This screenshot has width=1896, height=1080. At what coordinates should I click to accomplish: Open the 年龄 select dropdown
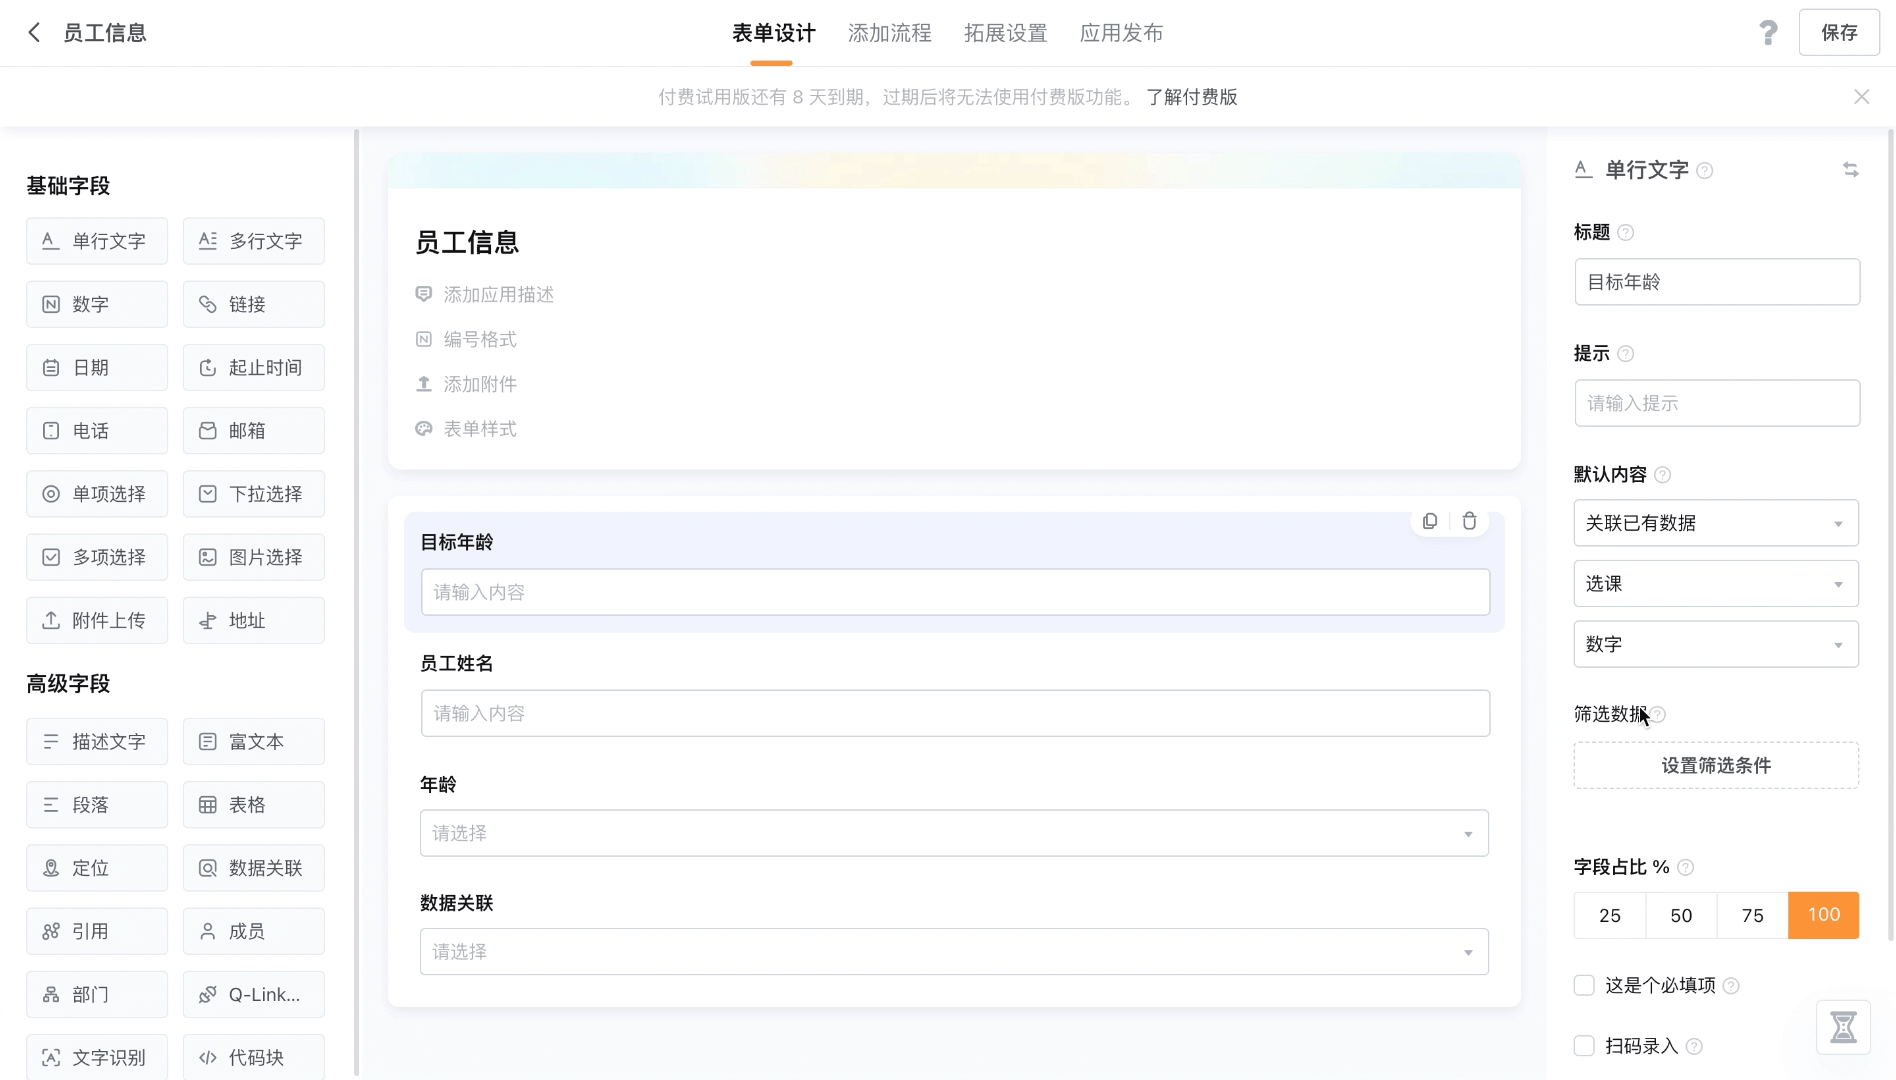954,833
